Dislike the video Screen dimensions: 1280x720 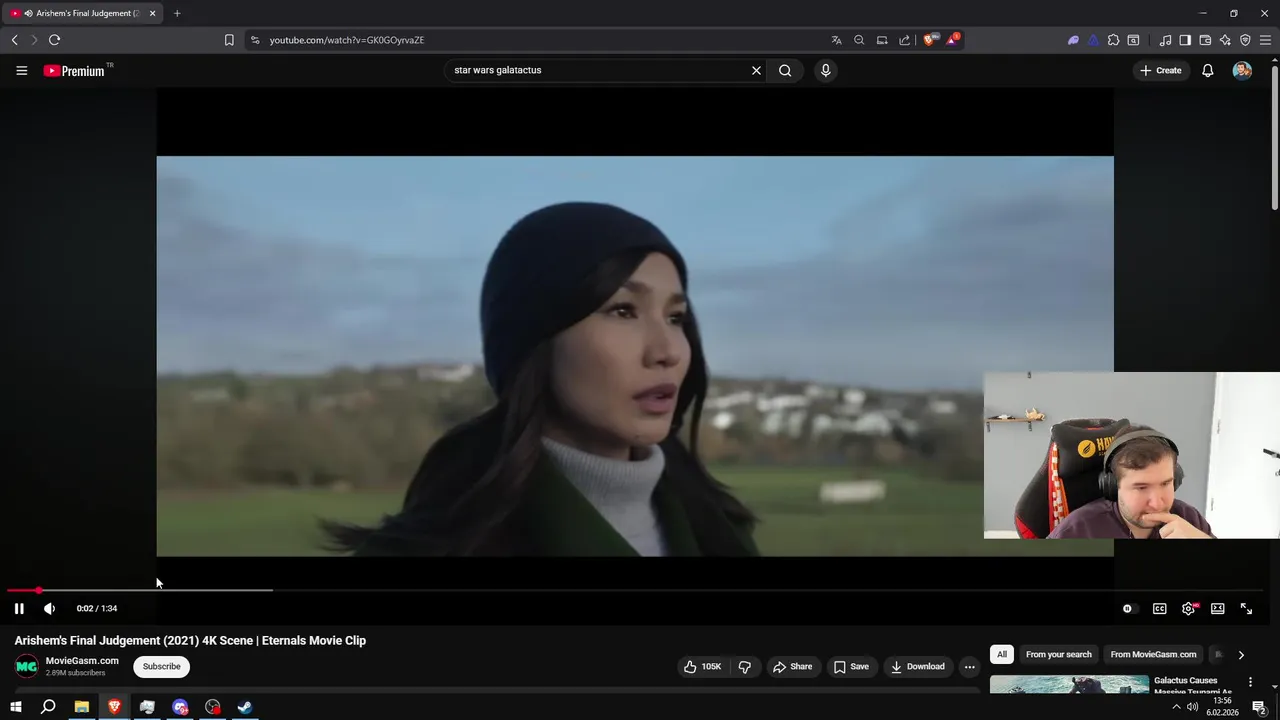click(x=745, y=666)
